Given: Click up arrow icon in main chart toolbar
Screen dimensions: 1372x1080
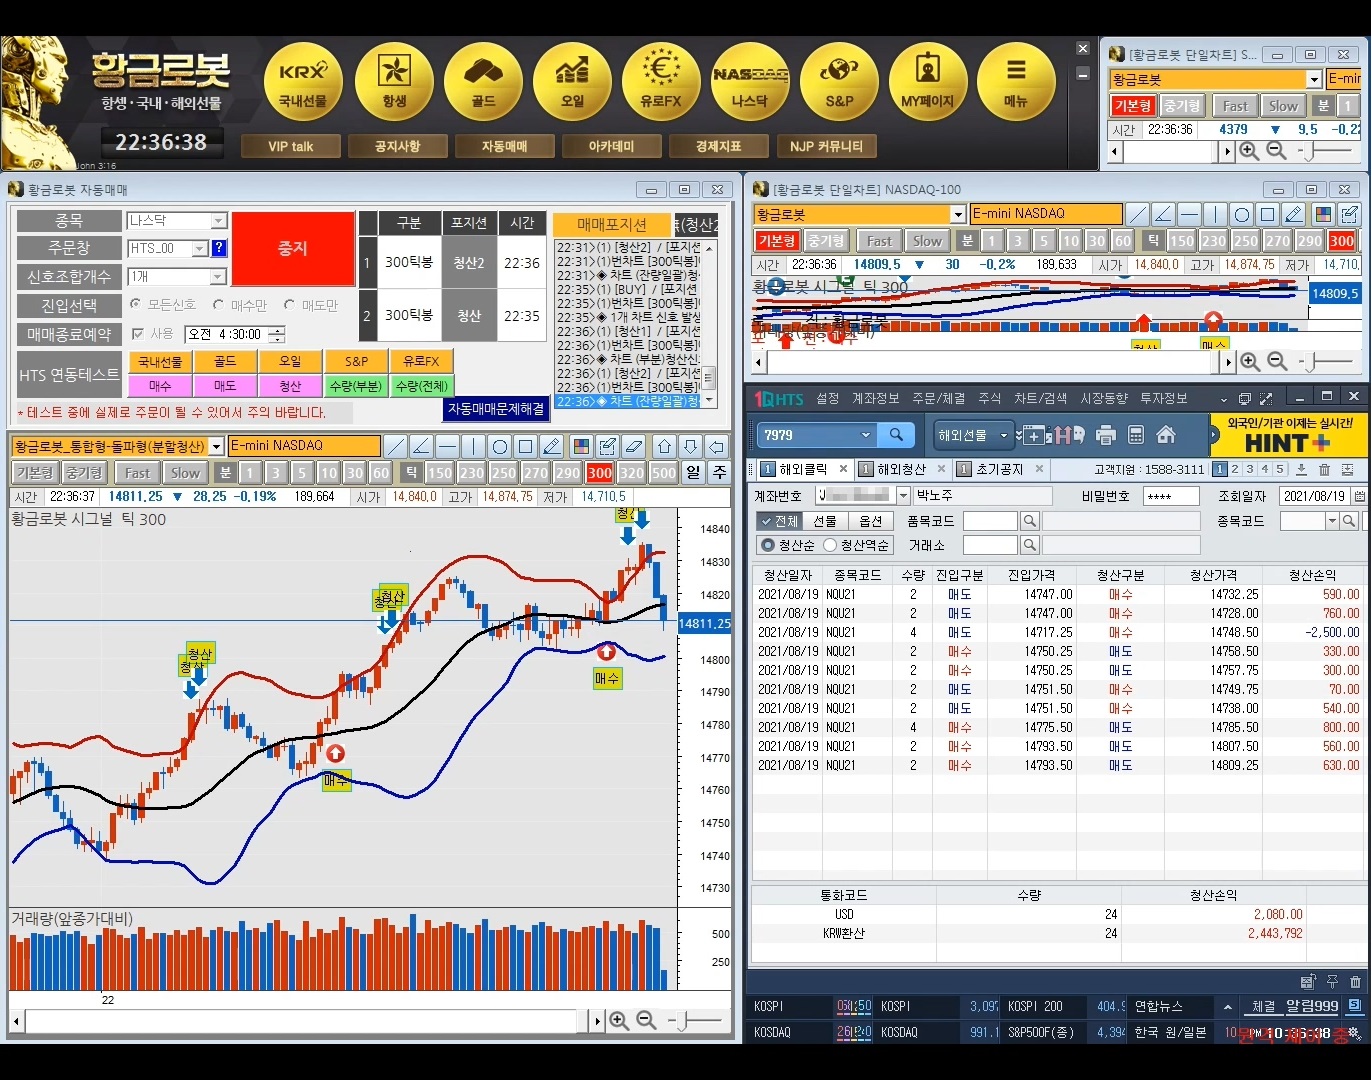Looking at the screenshot, I should (x=664, y=446).
